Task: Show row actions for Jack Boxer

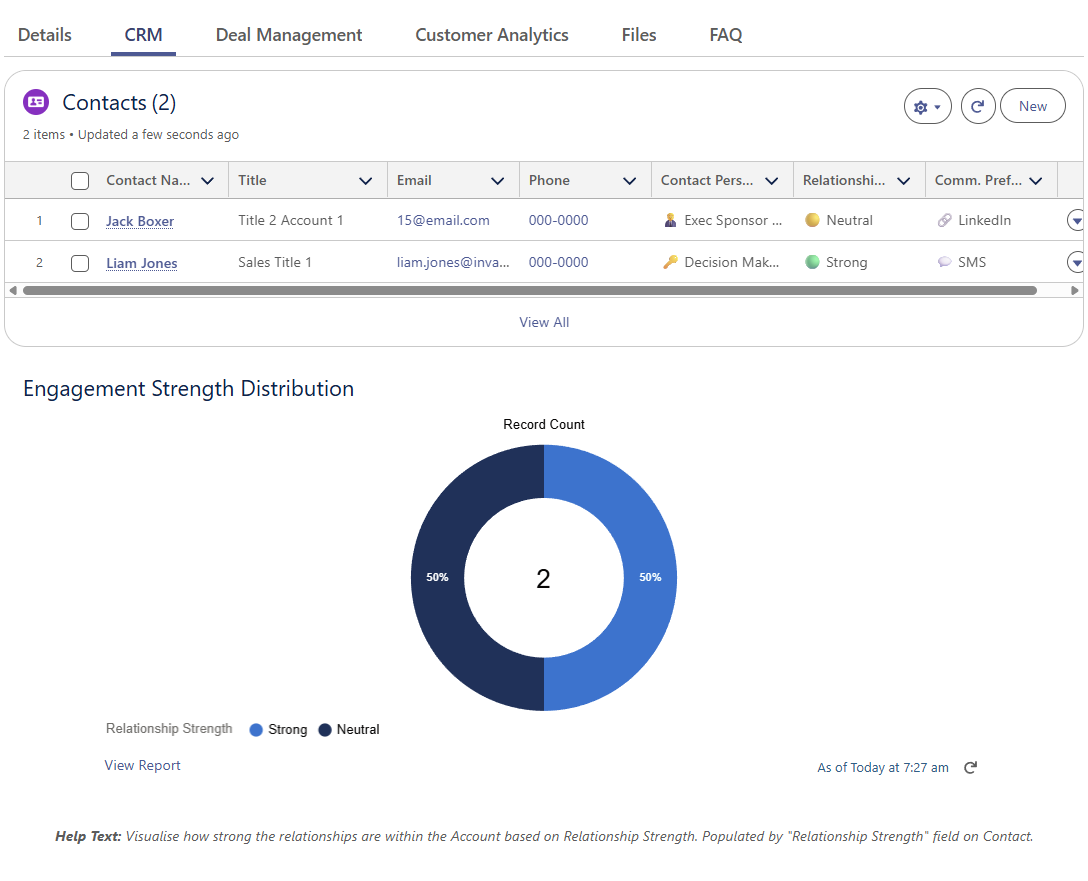Action: point(1076,221)
